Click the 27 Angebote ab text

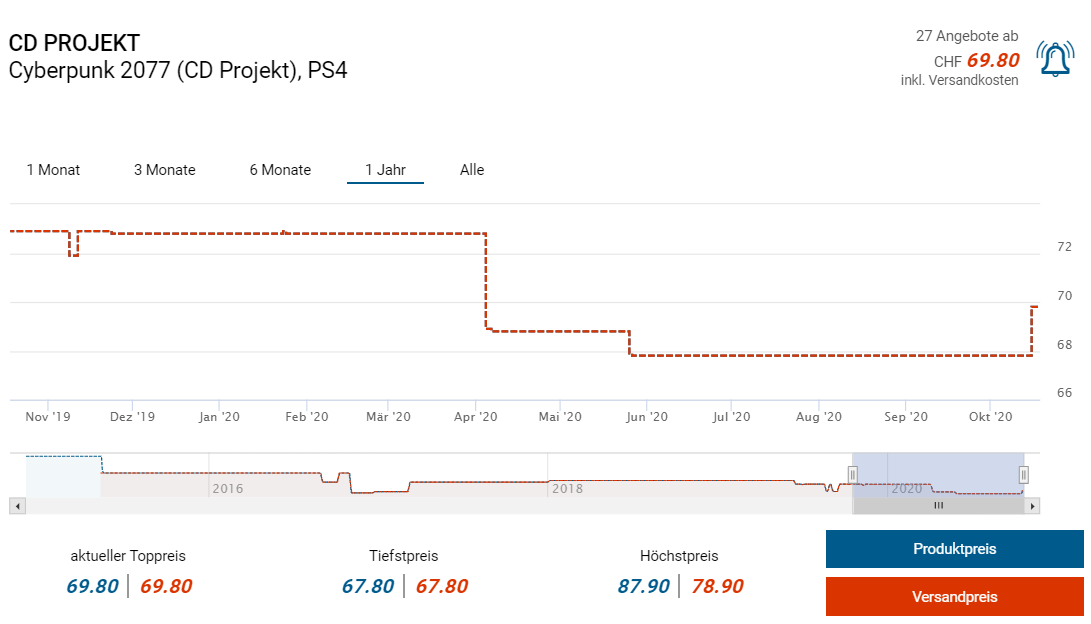pos(966,36)
